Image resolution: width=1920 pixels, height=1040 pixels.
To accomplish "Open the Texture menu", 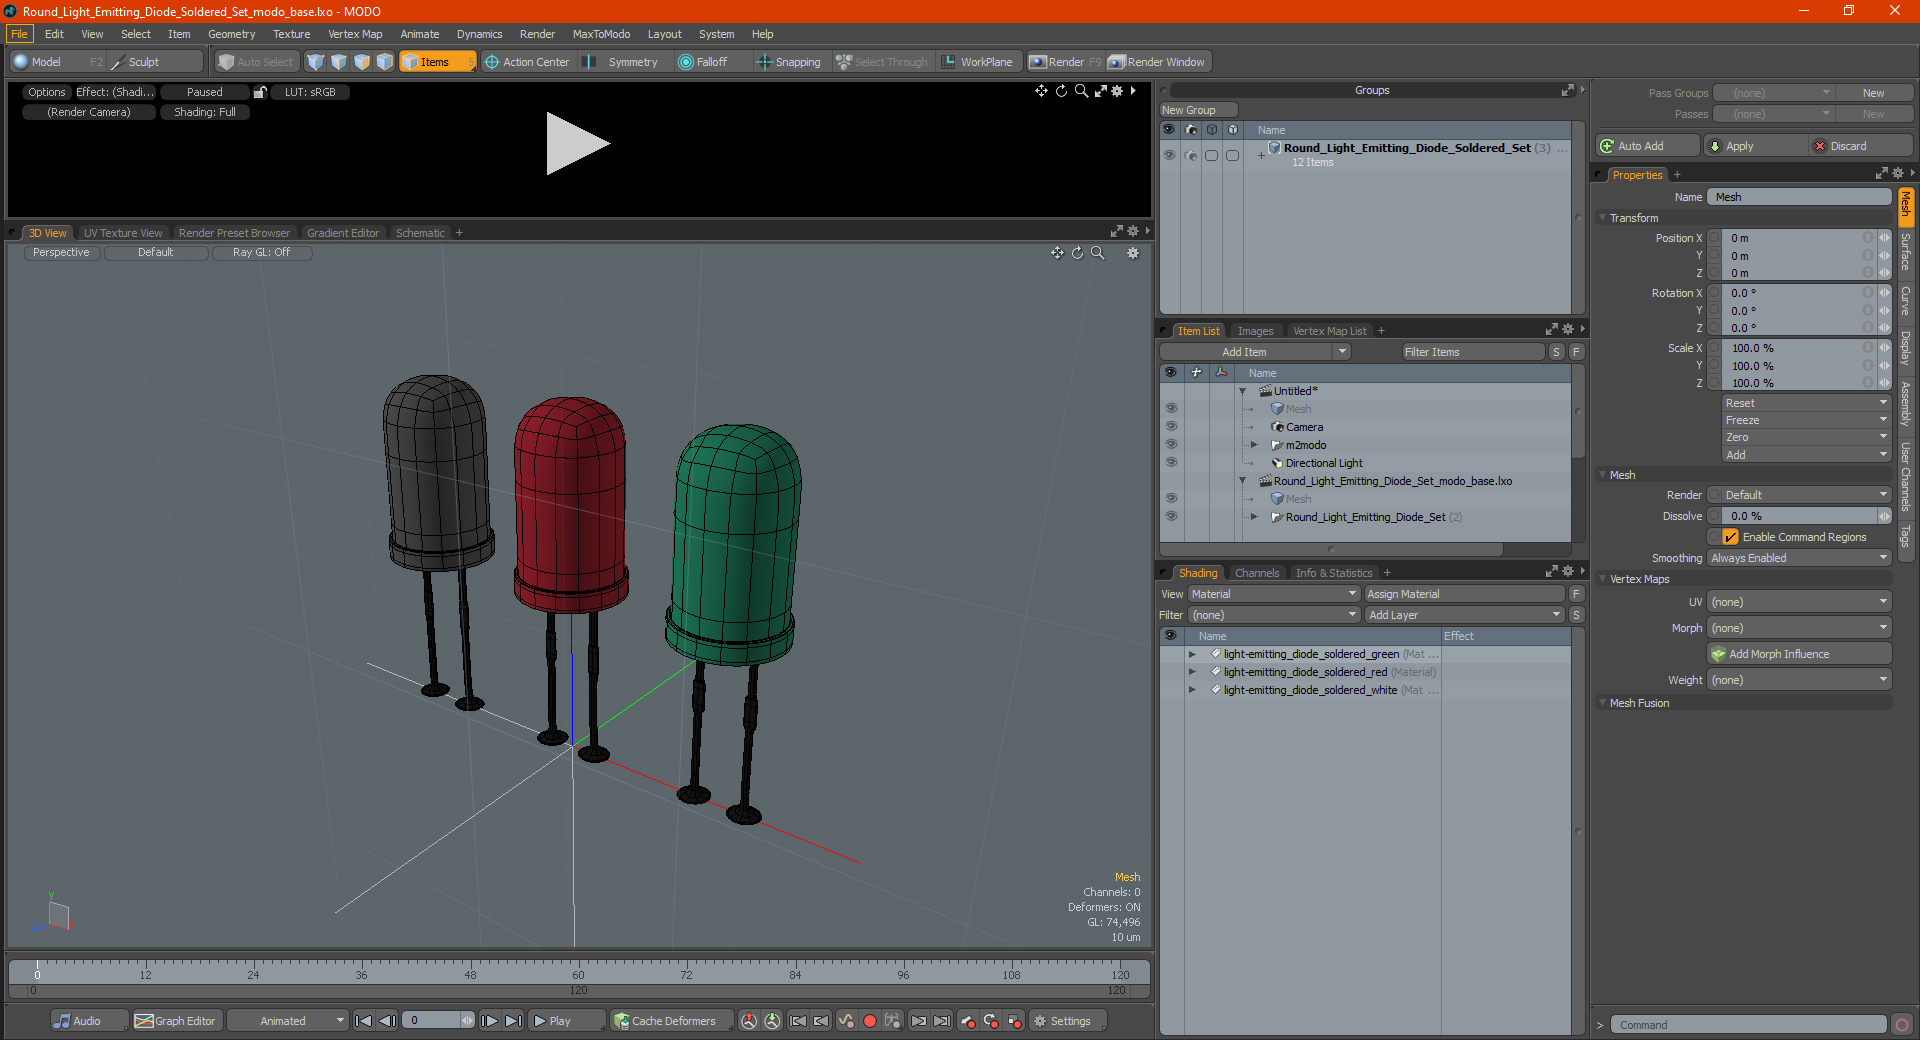I will pos(291,34).
